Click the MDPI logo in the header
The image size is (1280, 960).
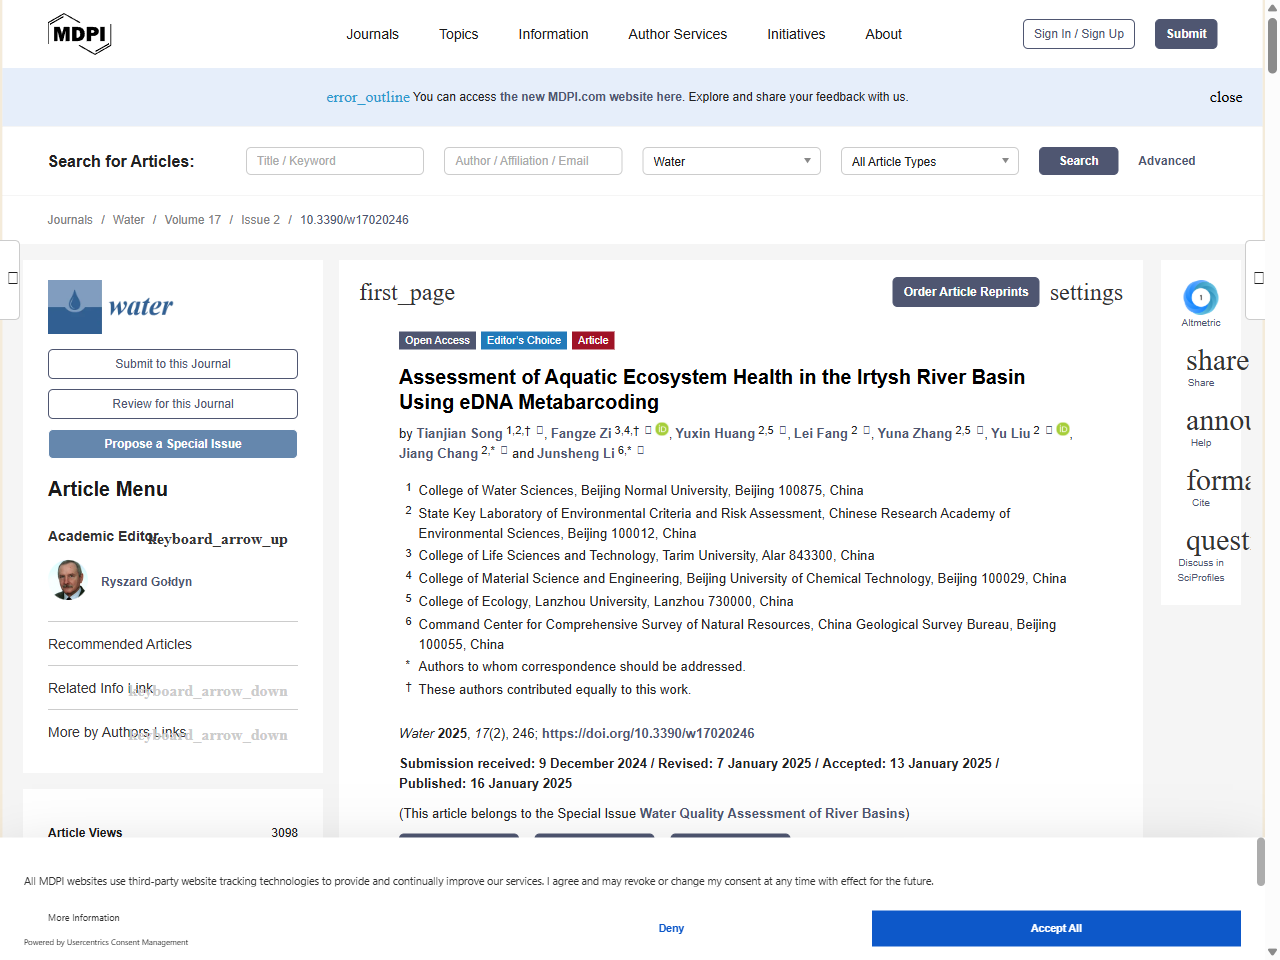(79, 33)
